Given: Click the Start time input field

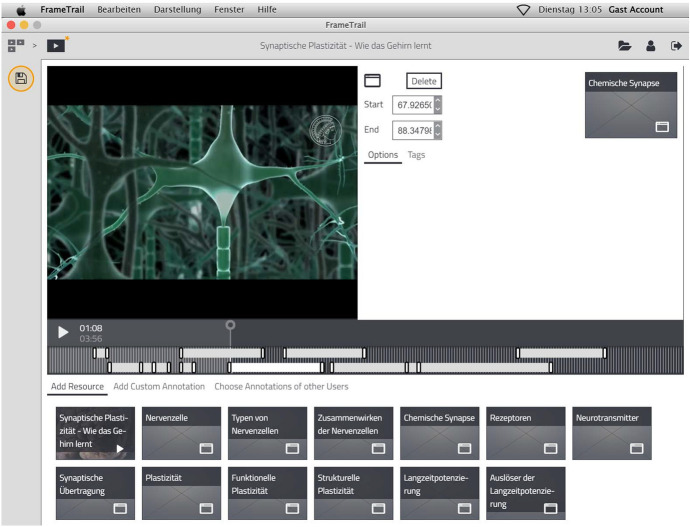Looking at the screenshot, I should click(x=411, y=104).
